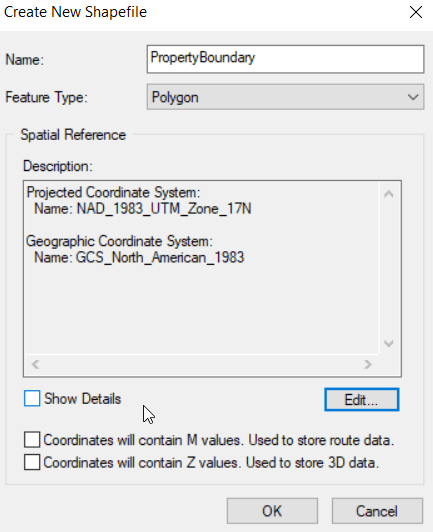Click the horizontal scrollbar track in Description
The width and height of the screenshot is (433, 532).
(x=202, y=365)
